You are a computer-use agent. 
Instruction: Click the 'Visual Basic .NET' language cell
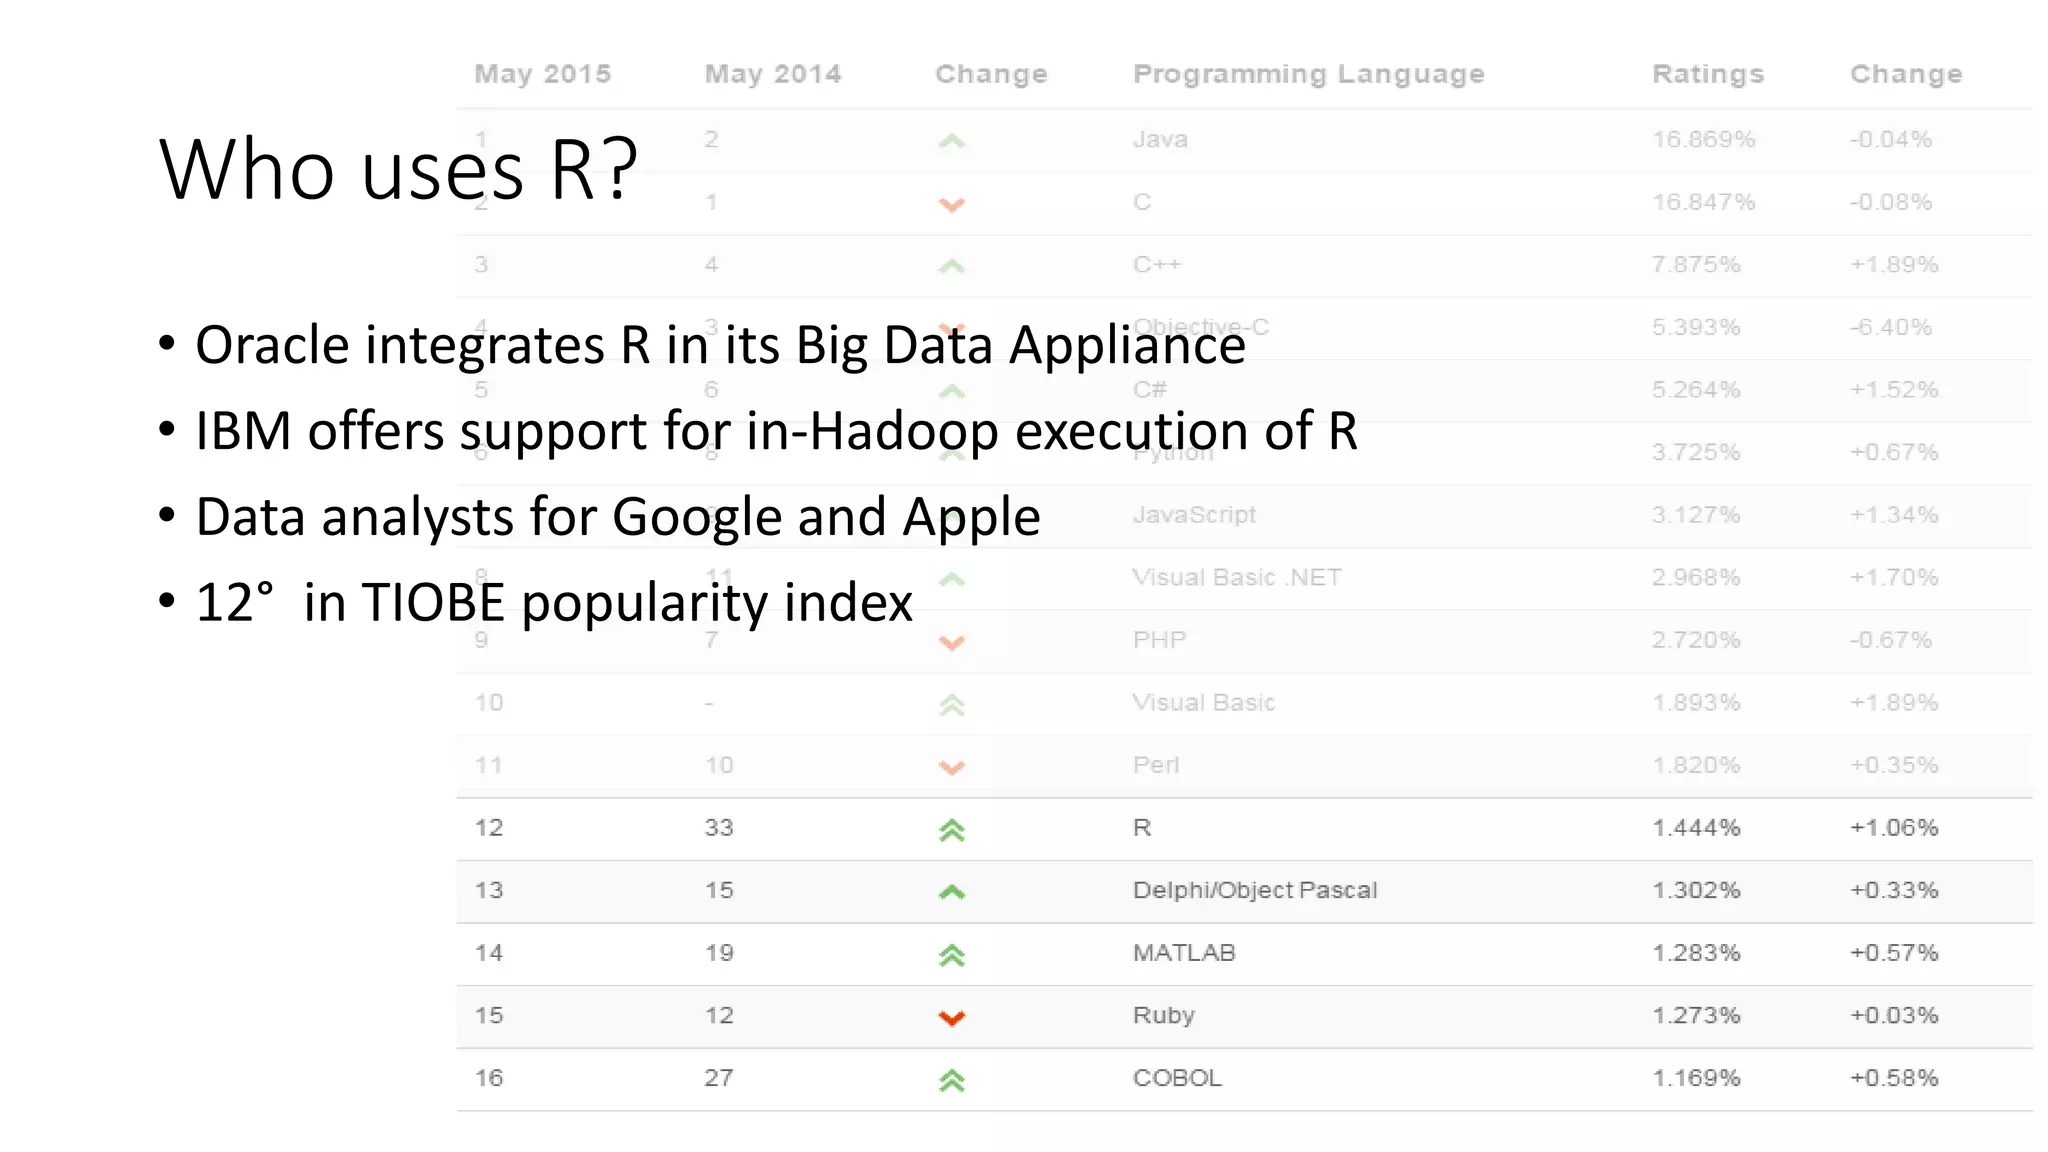[1237, 577]
